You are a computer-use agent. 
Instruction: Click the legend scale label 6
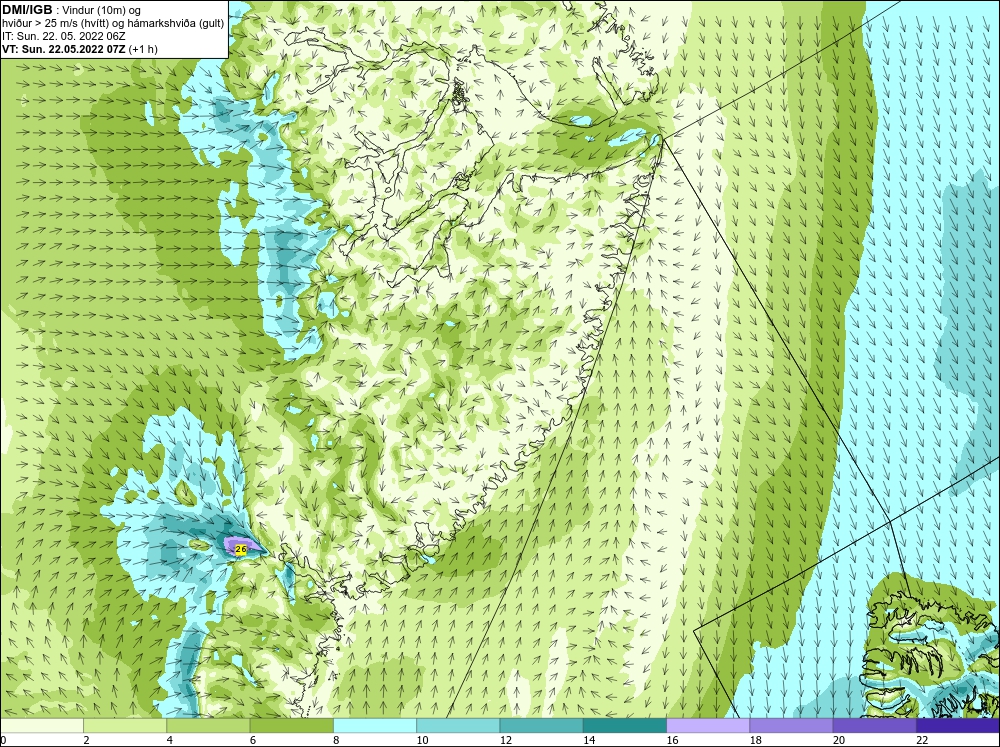point(253,740)
